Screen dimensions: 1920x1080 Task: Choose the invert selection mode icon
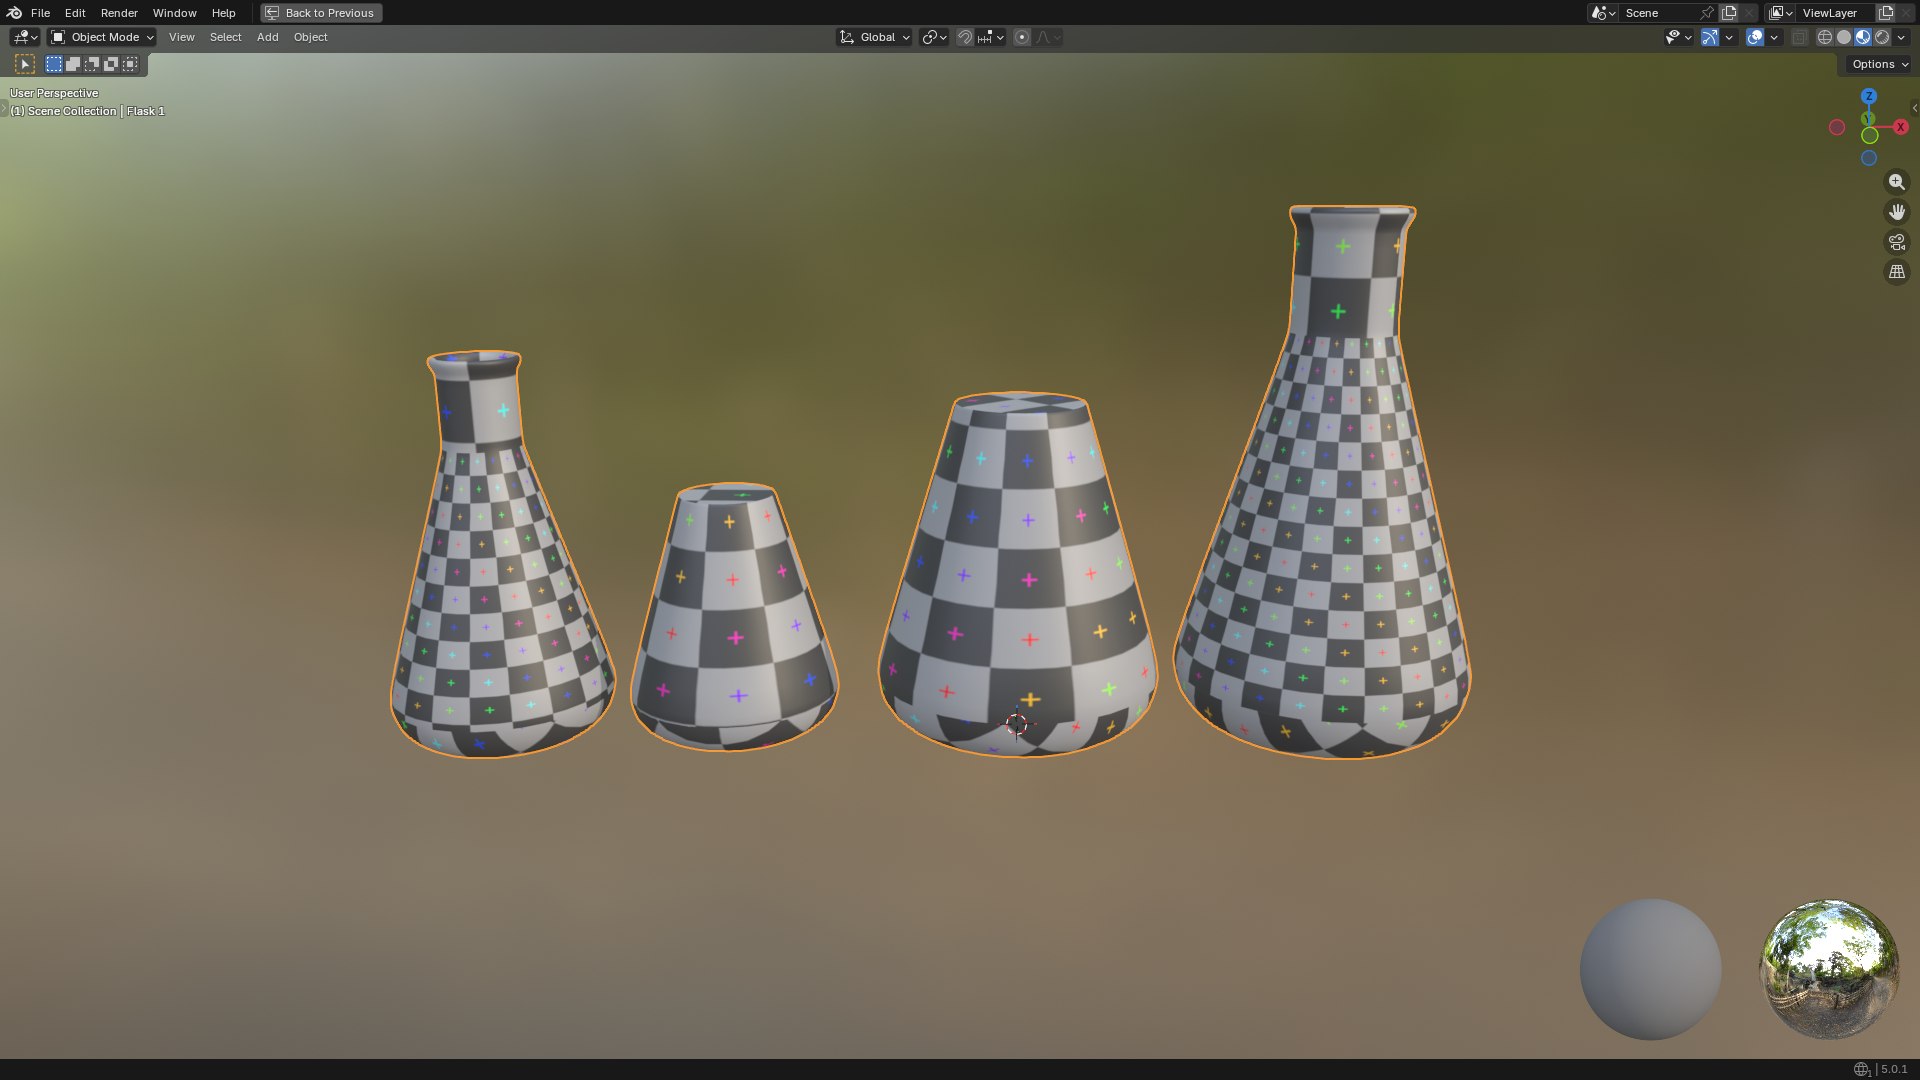pyautogui.click(x=111, y=64)
